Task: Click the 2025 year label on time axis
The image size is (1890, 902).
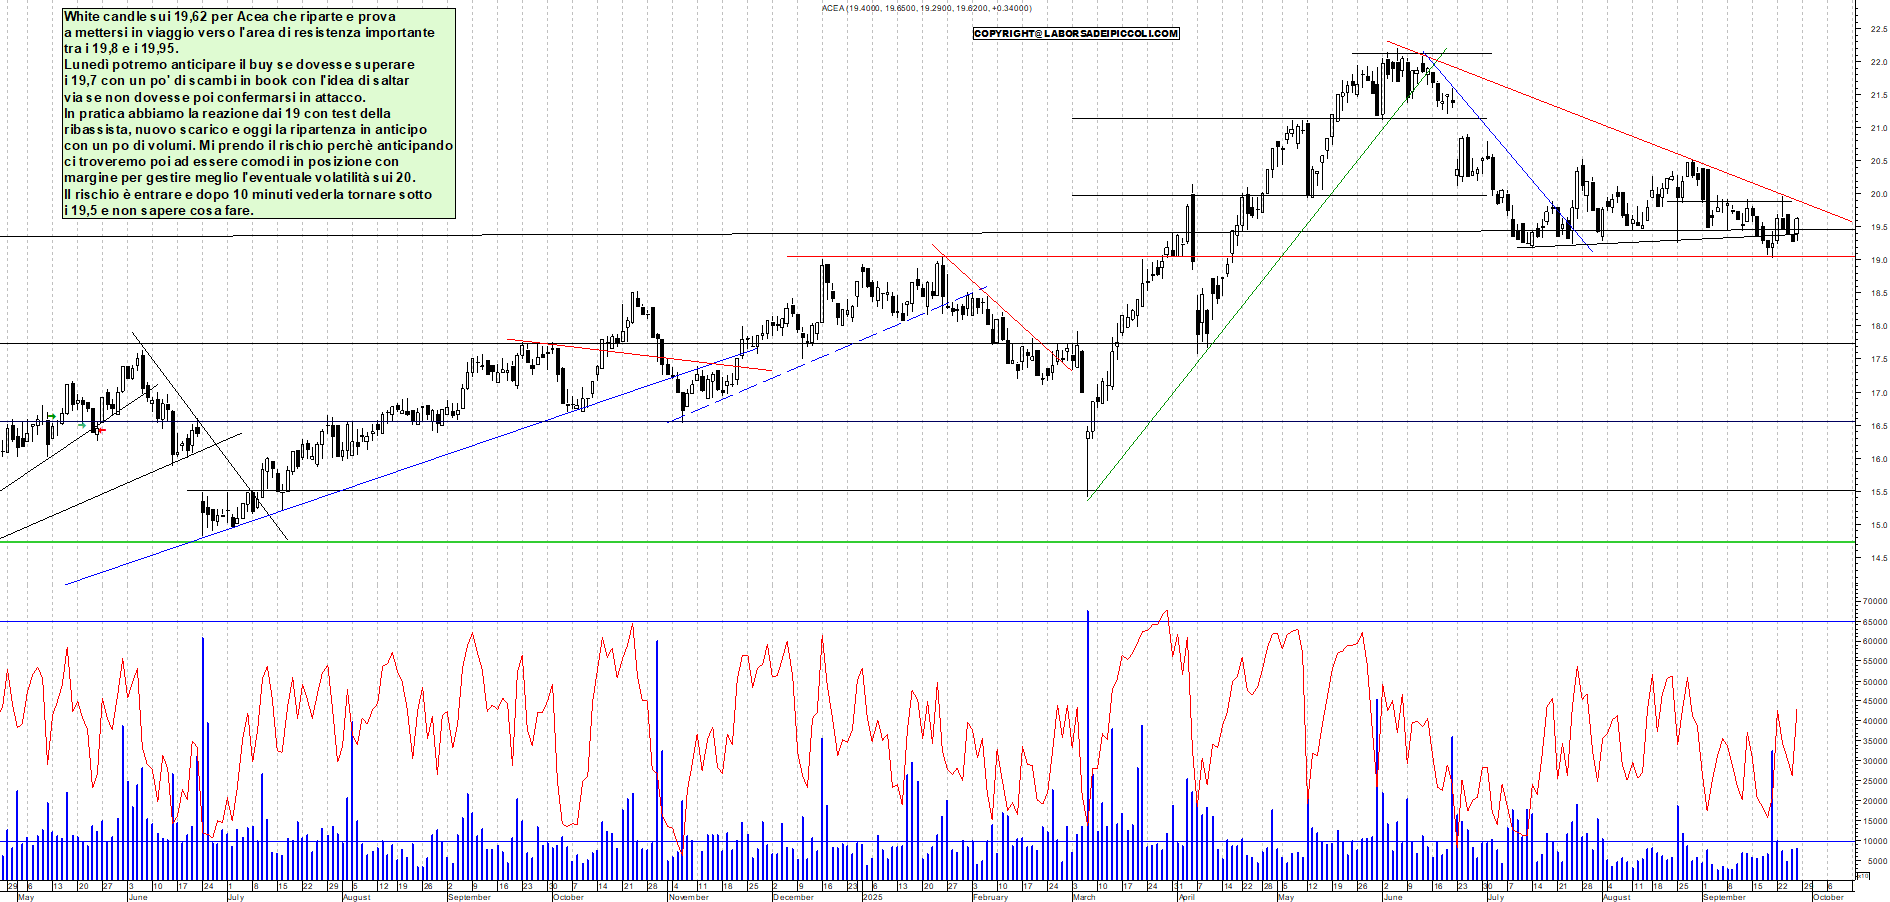Action: coord(873,897)
